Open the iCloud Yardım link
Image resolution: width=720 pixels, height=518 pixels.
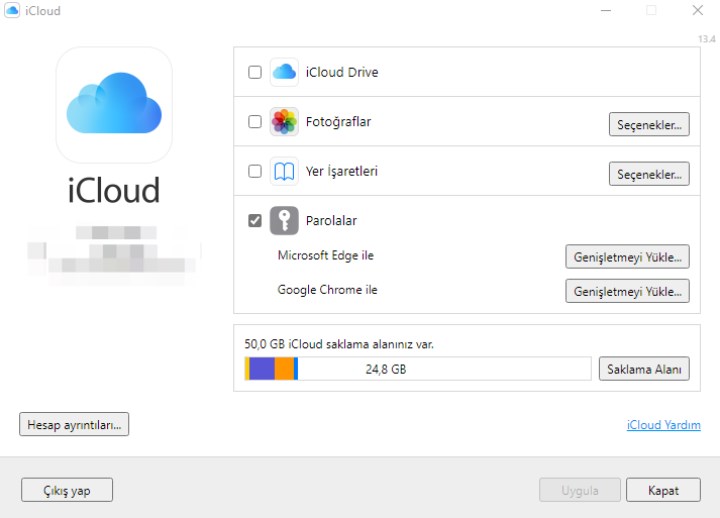[664, 425]
